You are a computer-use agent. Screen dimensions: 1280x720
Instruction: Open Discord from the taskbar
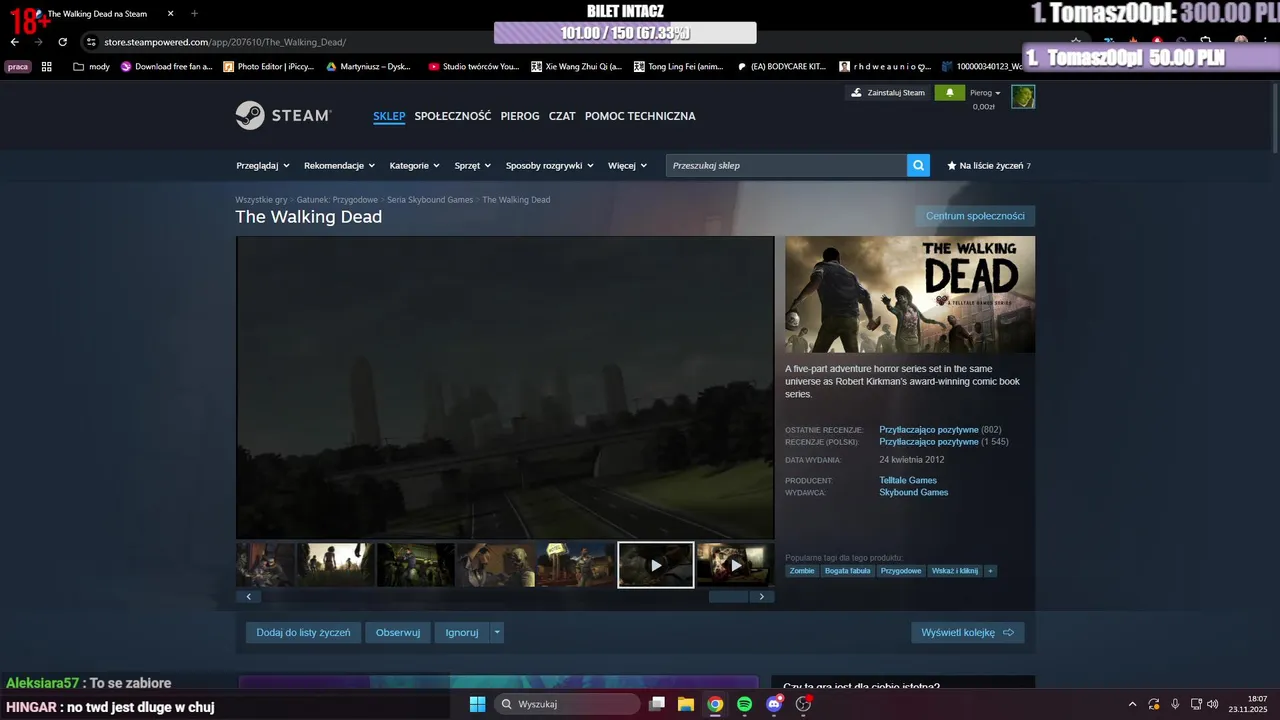(x=773, y=704)
